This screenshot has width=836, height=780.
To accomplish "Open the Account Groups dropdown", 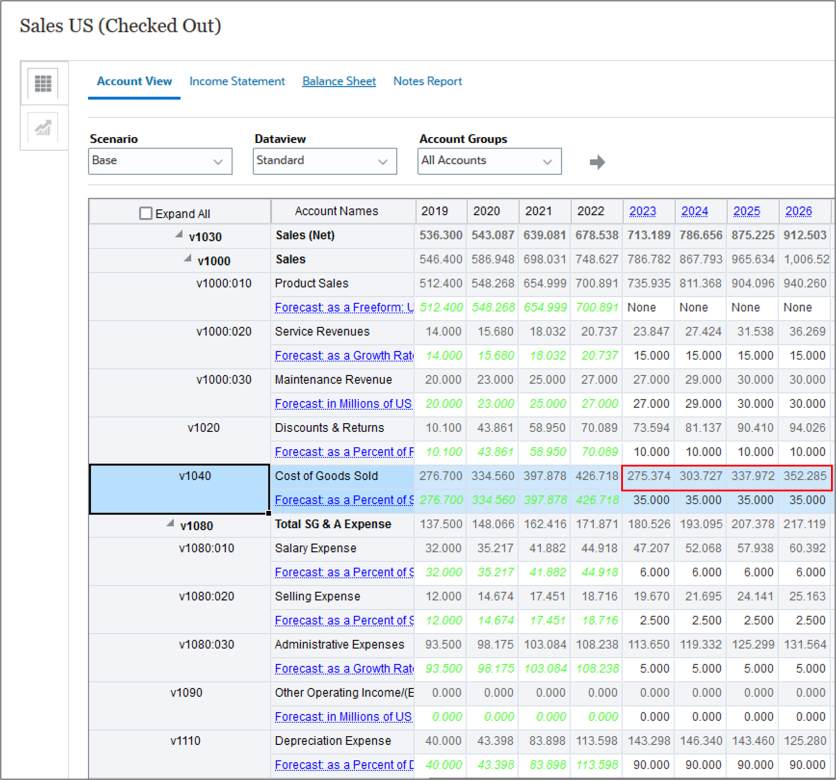I will coord(489,161).
